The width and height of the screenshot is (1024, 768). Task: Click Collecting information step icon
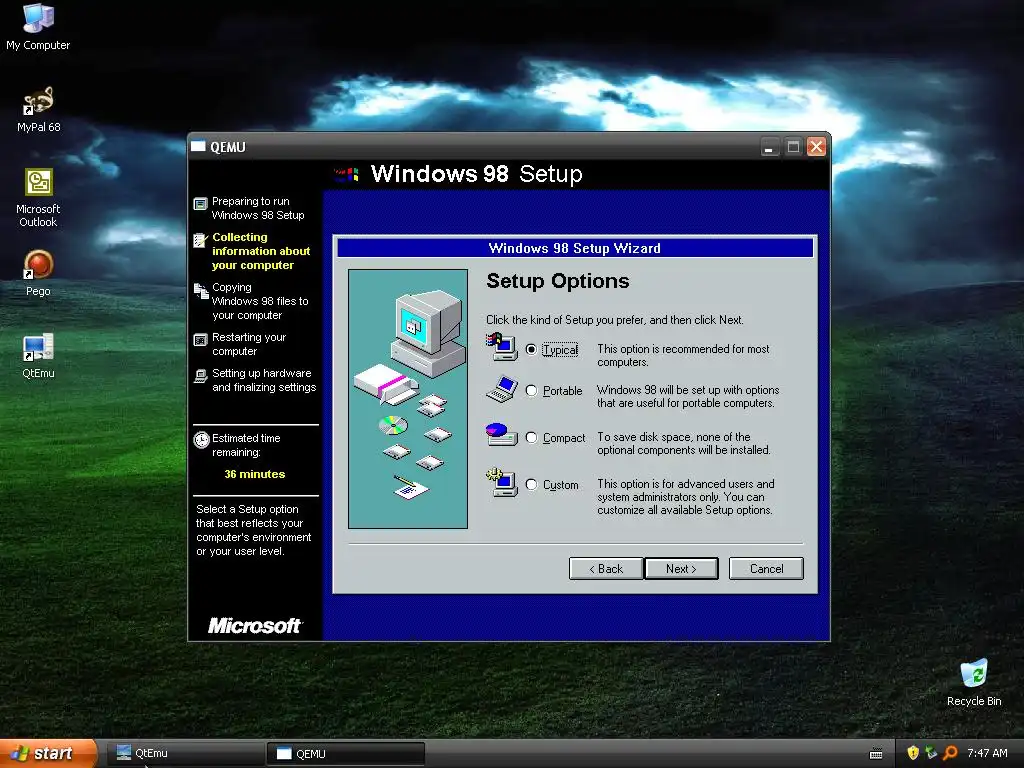pos(200,240)
